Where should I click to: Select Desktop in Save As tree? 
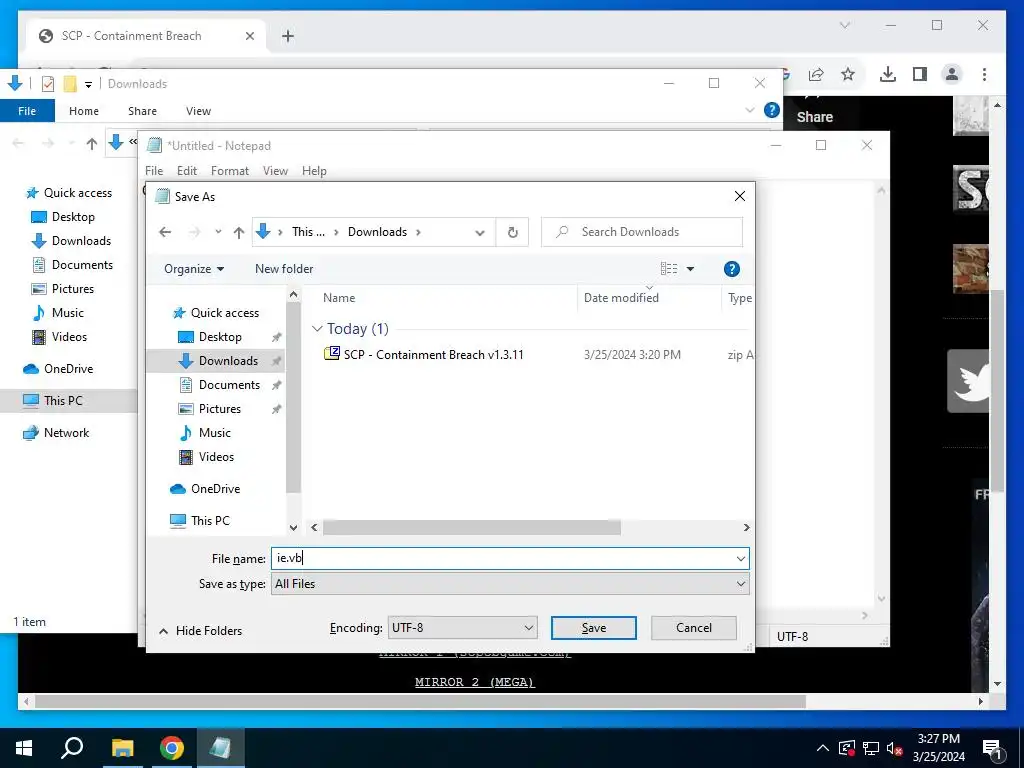pyautogui.click(x=219, y=337)
